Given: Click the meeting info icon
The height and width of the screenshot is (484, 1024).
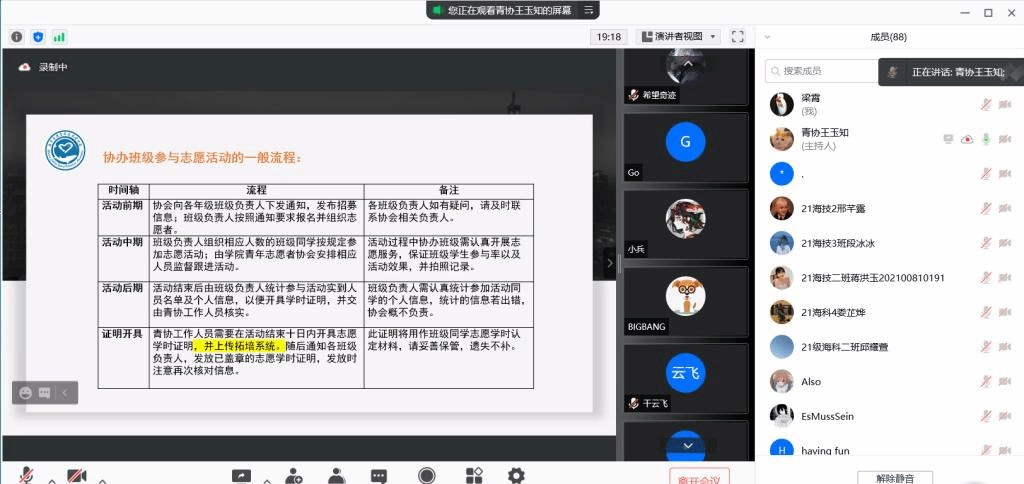Looking at the screenshot, I should [17, 36].
